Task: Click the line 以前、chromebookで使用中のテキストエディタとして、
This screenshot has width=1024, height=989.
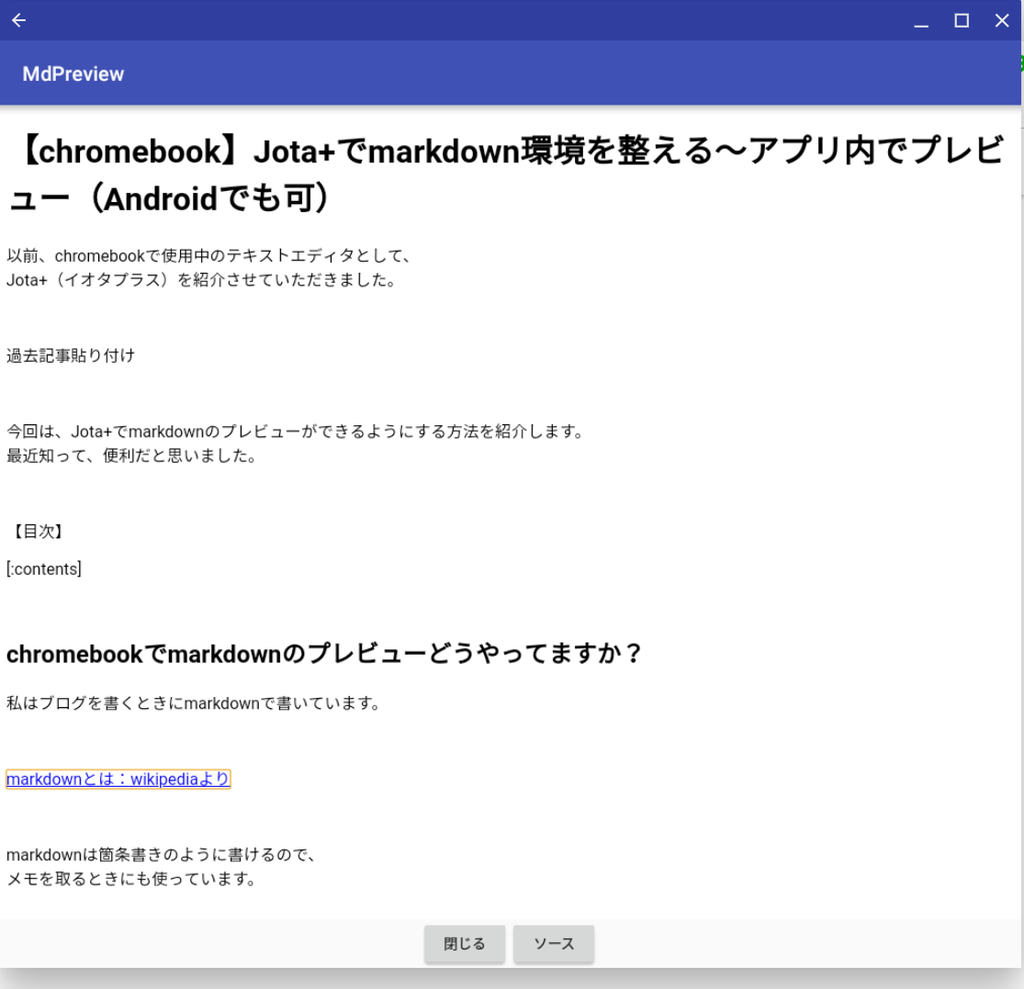Action: click(x=209, y=256)
